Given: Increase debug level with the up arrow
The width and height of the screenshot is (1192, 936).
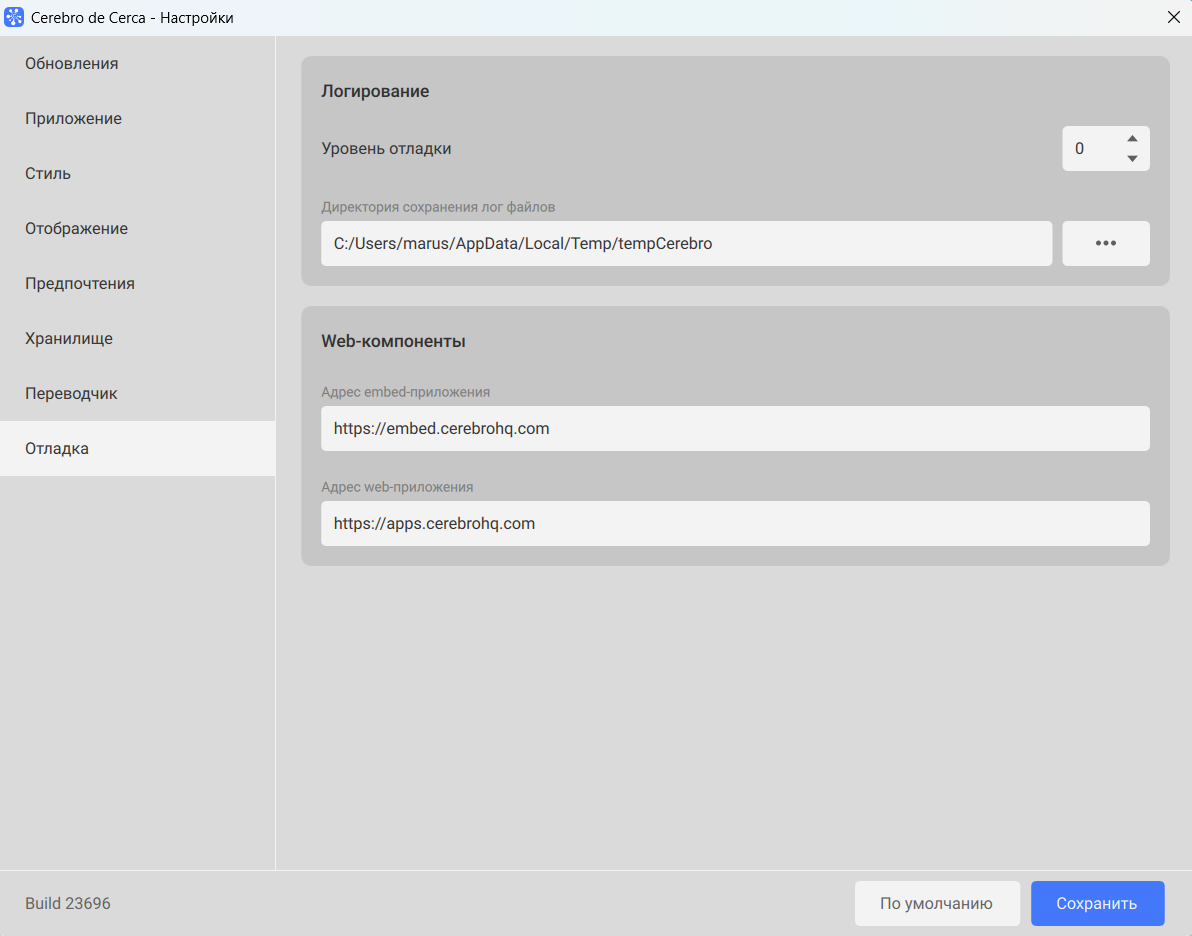Looking at the screenshot, I should (x=1132, y=139).
